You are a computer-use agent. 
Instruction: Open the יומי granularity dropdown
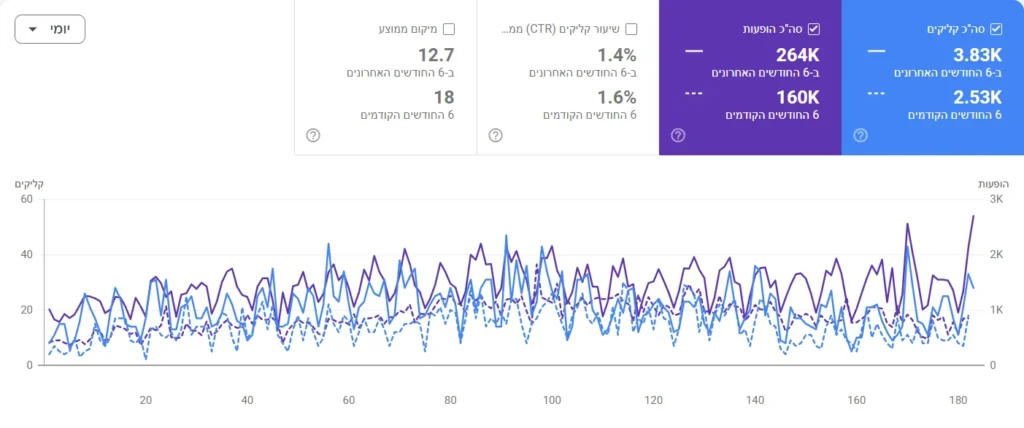point(50,29)
